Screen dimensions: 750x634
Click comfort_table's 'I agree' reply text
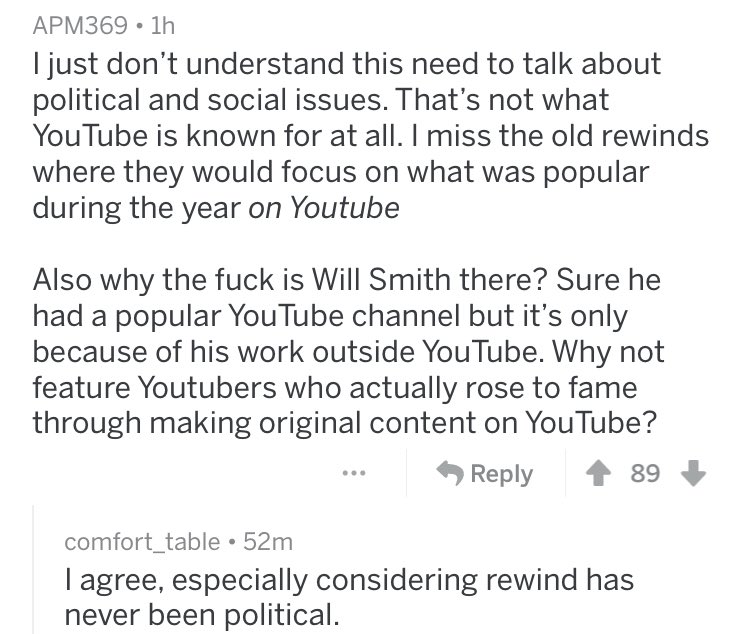(349, 597)
